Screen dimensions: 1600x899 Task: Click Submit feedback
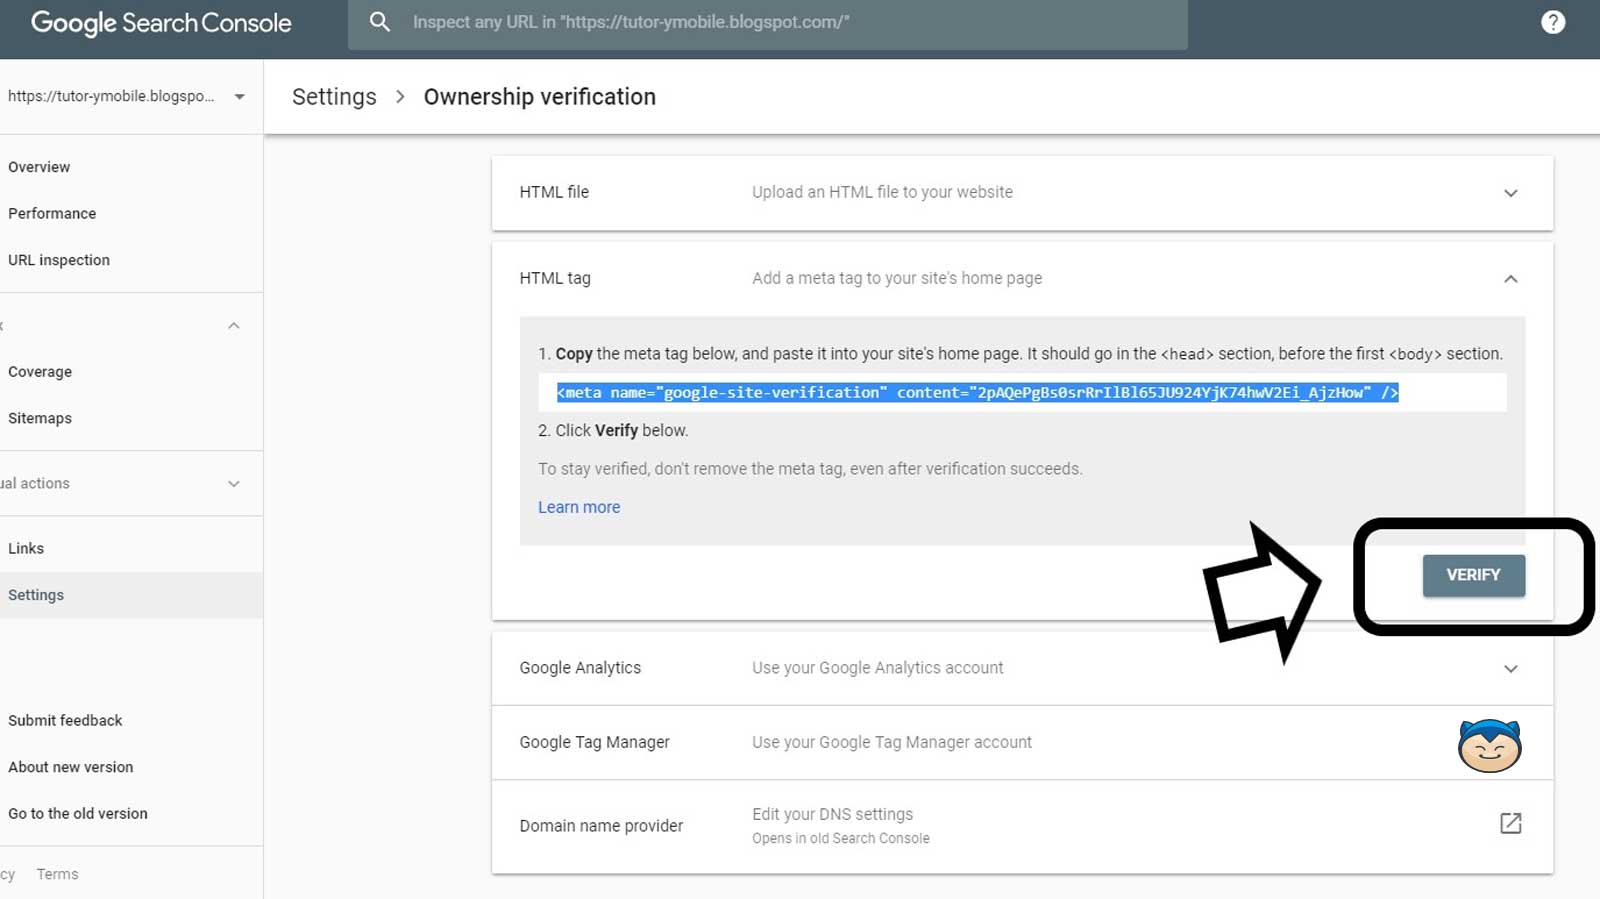coord(65,720)
